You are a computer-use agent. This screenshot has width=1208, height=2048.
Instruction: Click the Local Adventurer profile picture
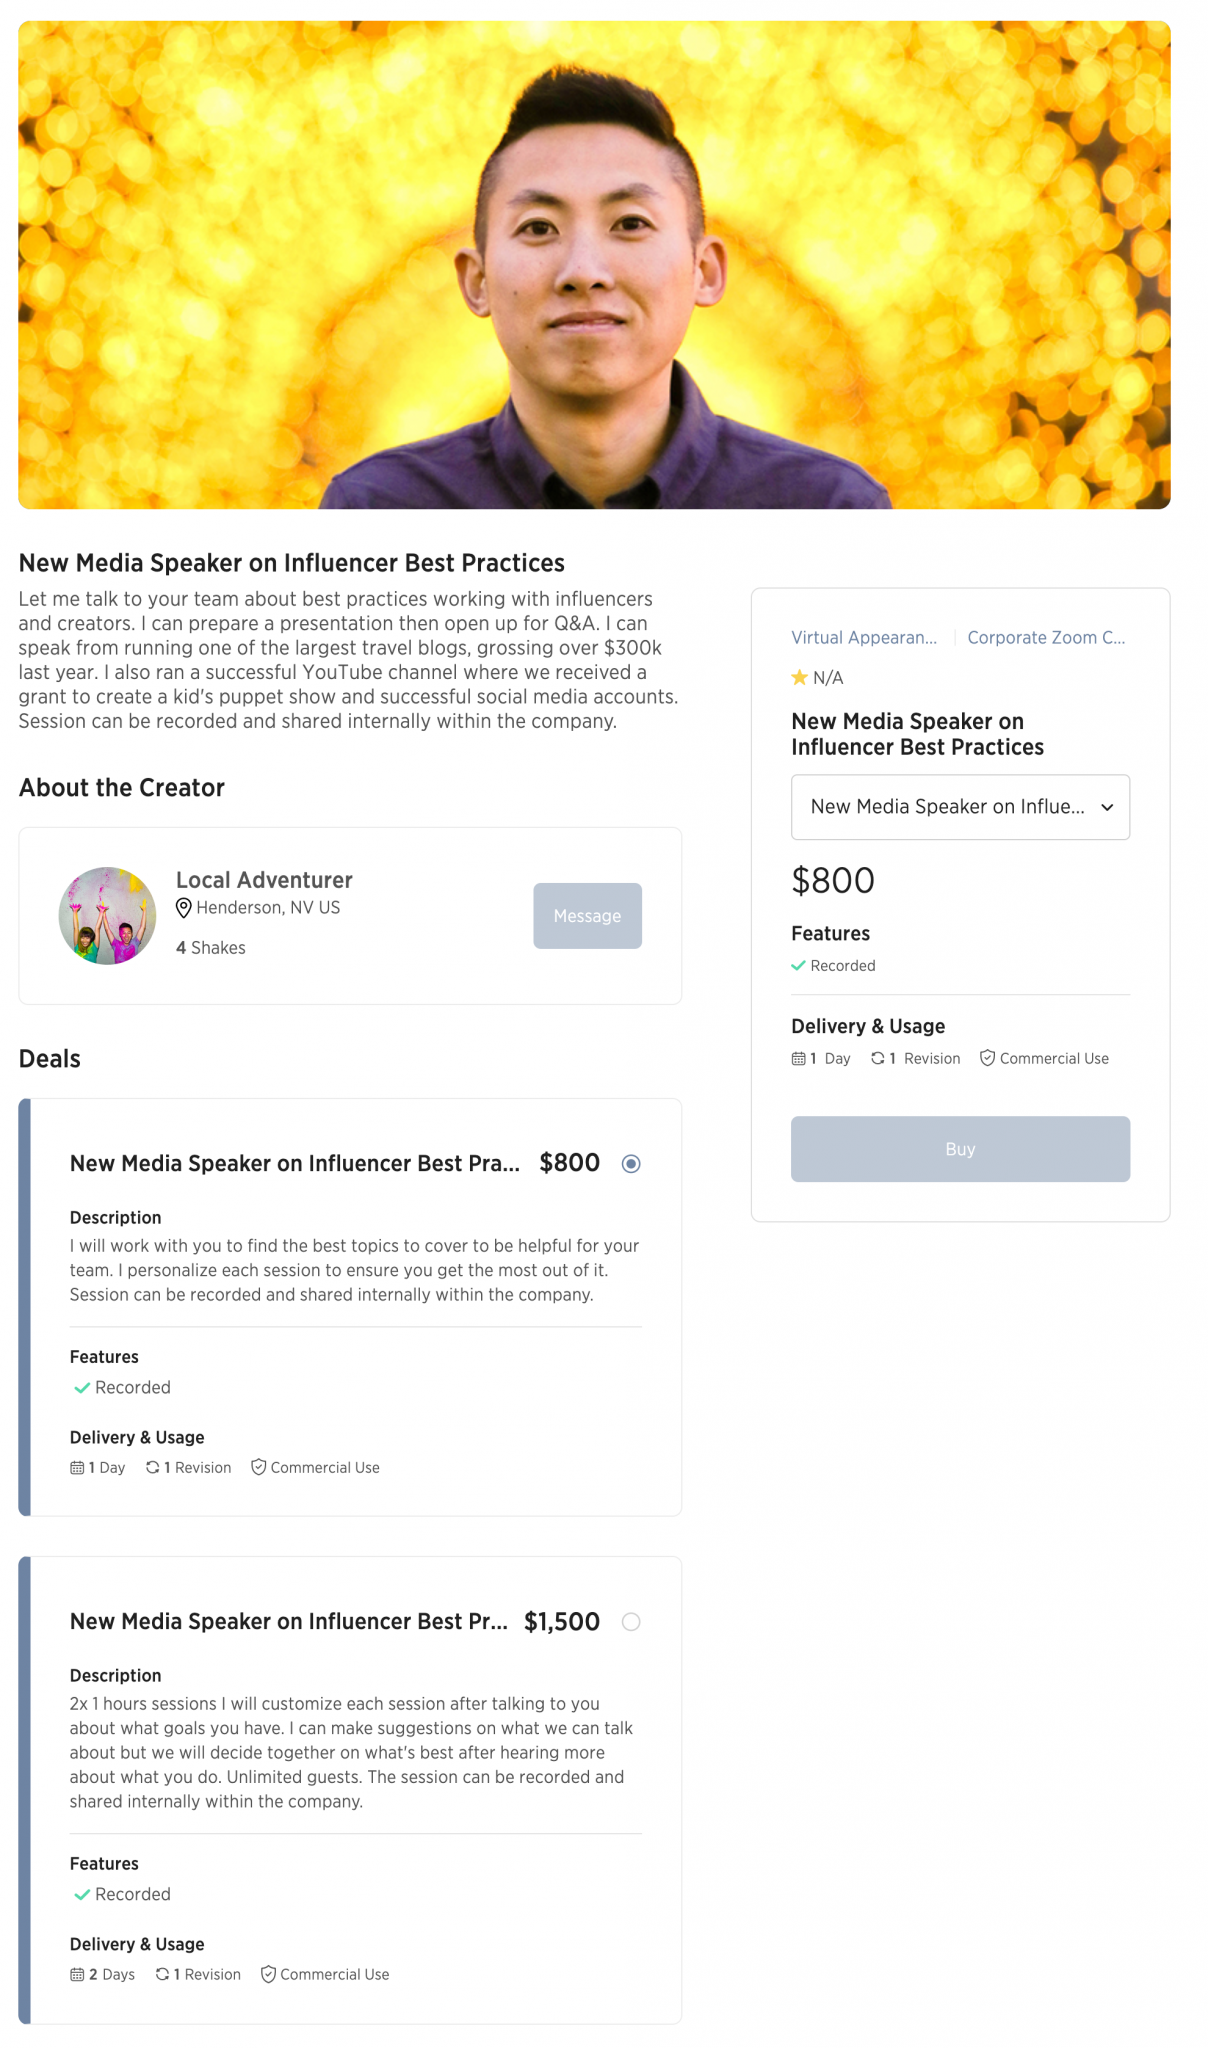(x=108, y=915)
